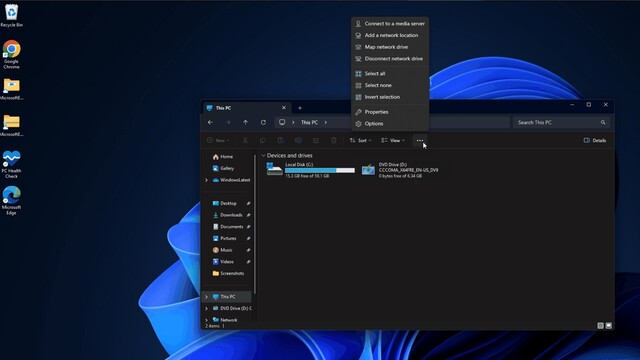The width and height of the screenshot is (640, 360).
Task: Click the search magnifier icon
Action: pyautogui.click(x=603, y=122)
